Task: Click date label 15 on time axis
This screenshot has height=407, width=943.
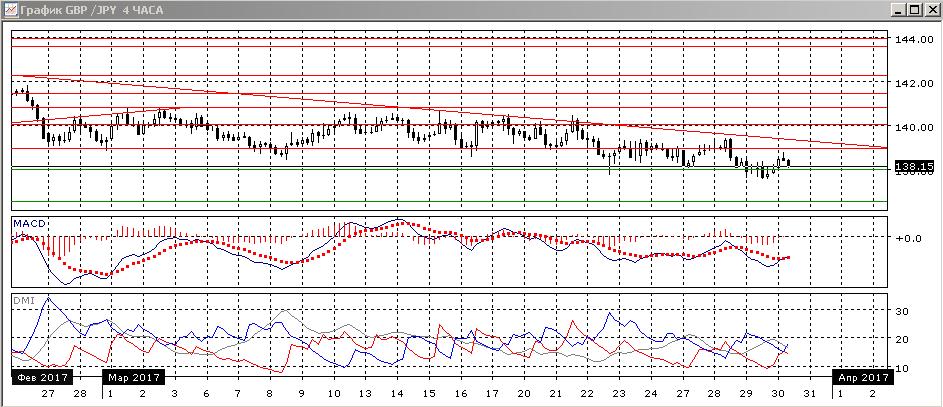Action: [x=428, y=394]
